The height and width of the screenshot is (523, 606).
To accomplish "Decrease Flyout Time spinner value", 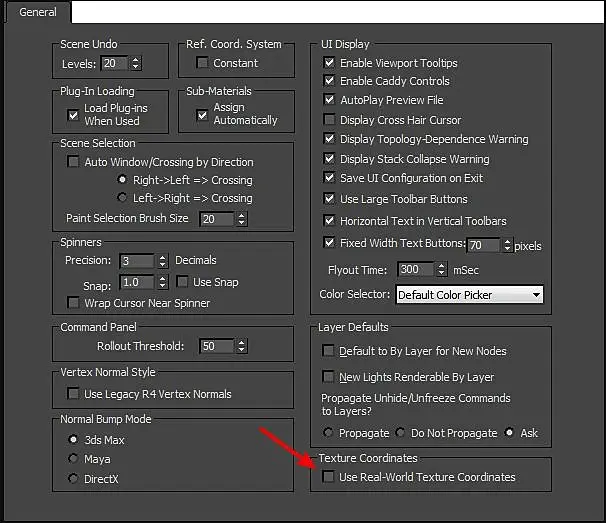I will pos(441,273).
